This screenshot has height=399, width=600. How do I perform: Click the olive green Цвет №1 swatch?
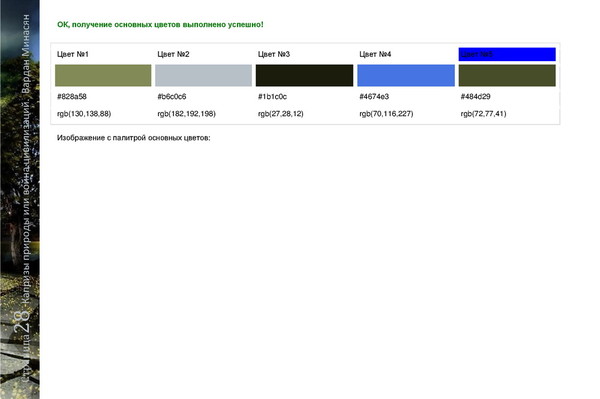(103, 75)
